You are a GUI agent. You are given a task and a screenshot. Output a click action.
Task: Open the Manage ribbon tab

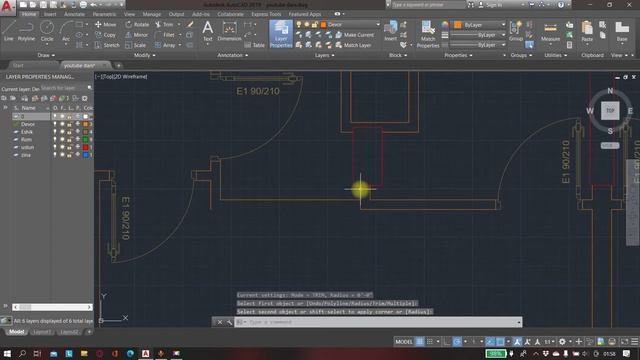point(151,14)
